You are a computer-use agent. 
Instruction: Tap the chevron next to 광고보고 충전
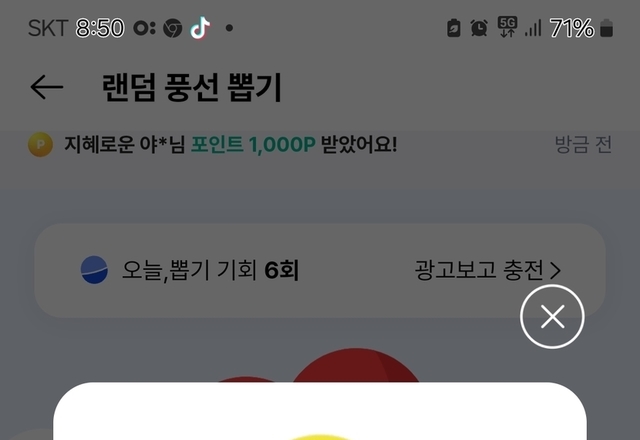[556, 271]
